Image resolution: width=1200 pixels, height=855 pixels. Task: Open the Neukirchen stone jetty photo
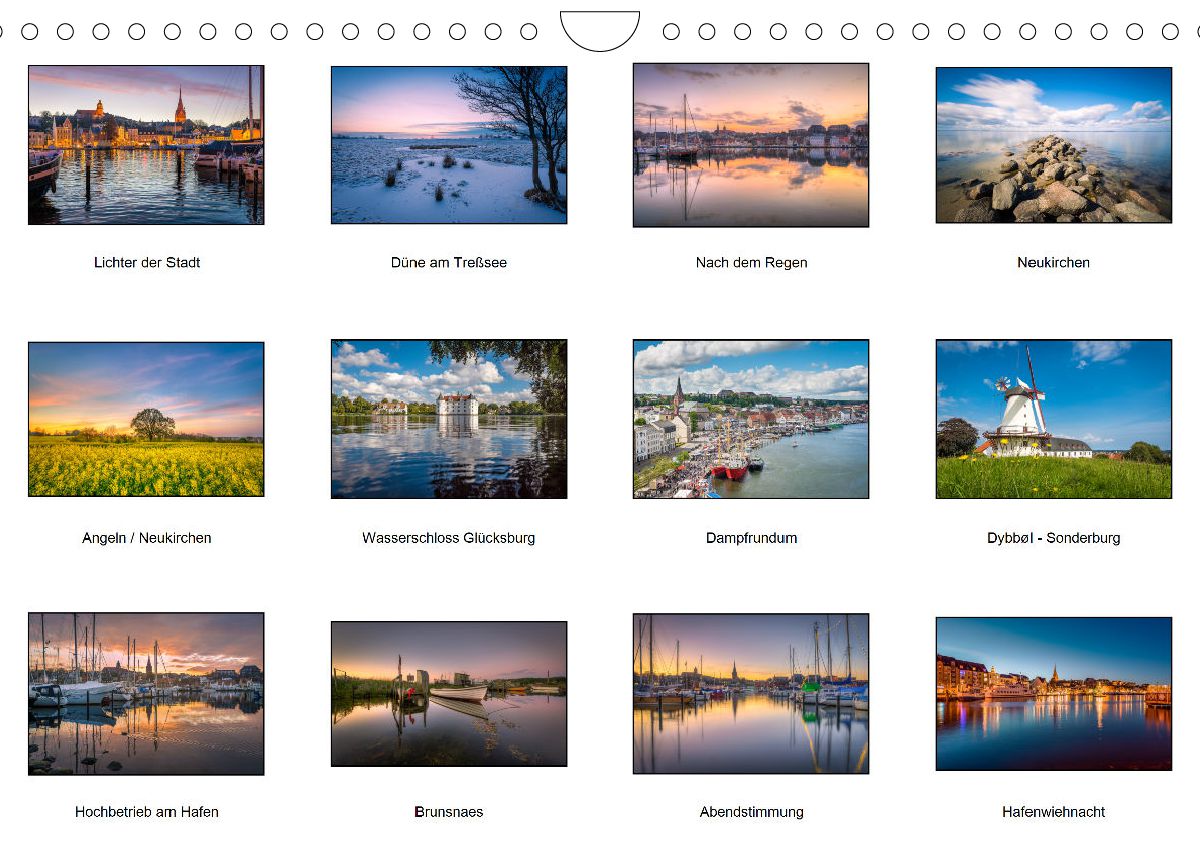1054,145
